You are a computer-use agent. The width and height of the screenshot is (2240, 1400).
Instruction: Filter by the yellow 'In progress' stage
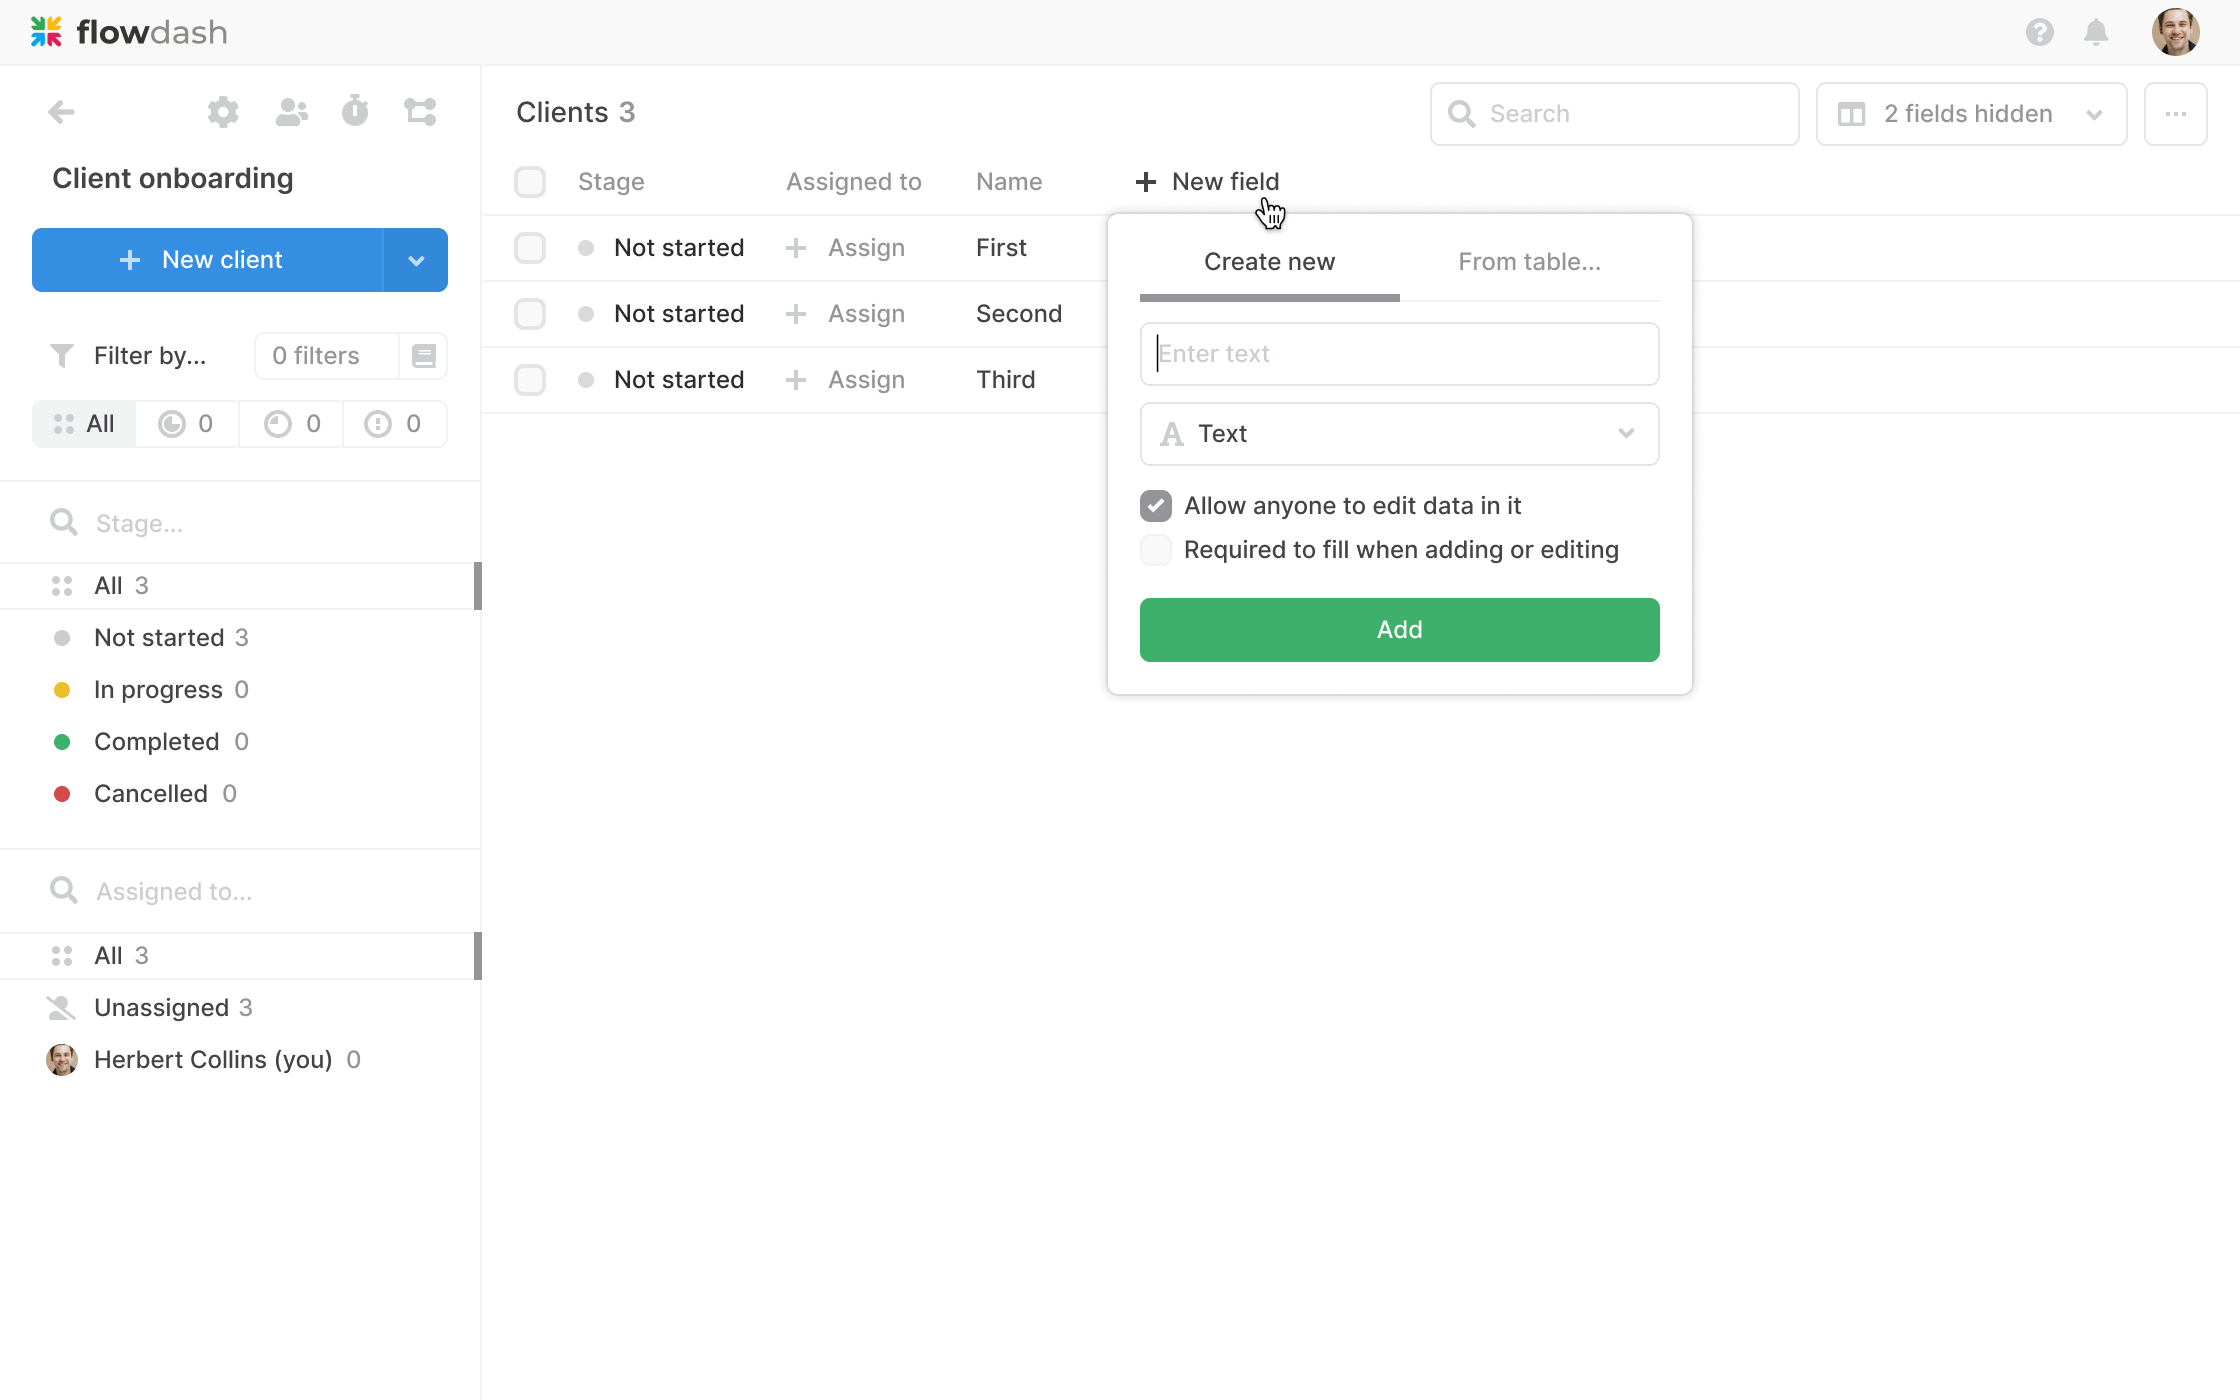(x=158, y=690)
